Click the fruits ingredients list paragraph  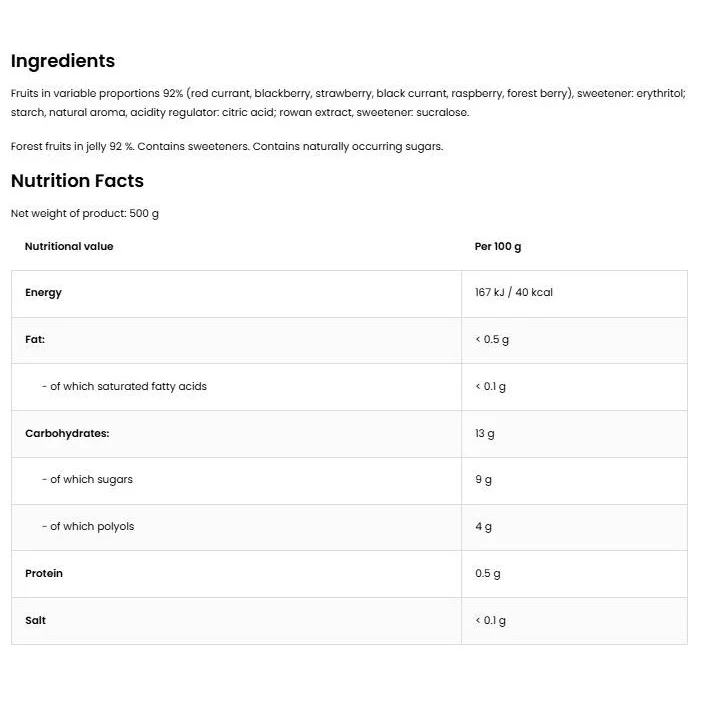[x=348, y=103]
